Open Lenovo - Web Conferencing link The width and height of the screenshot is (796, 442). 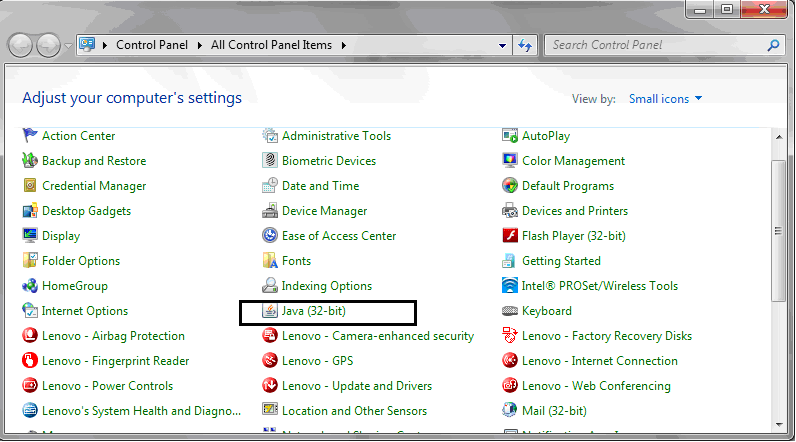coord(596,386)
